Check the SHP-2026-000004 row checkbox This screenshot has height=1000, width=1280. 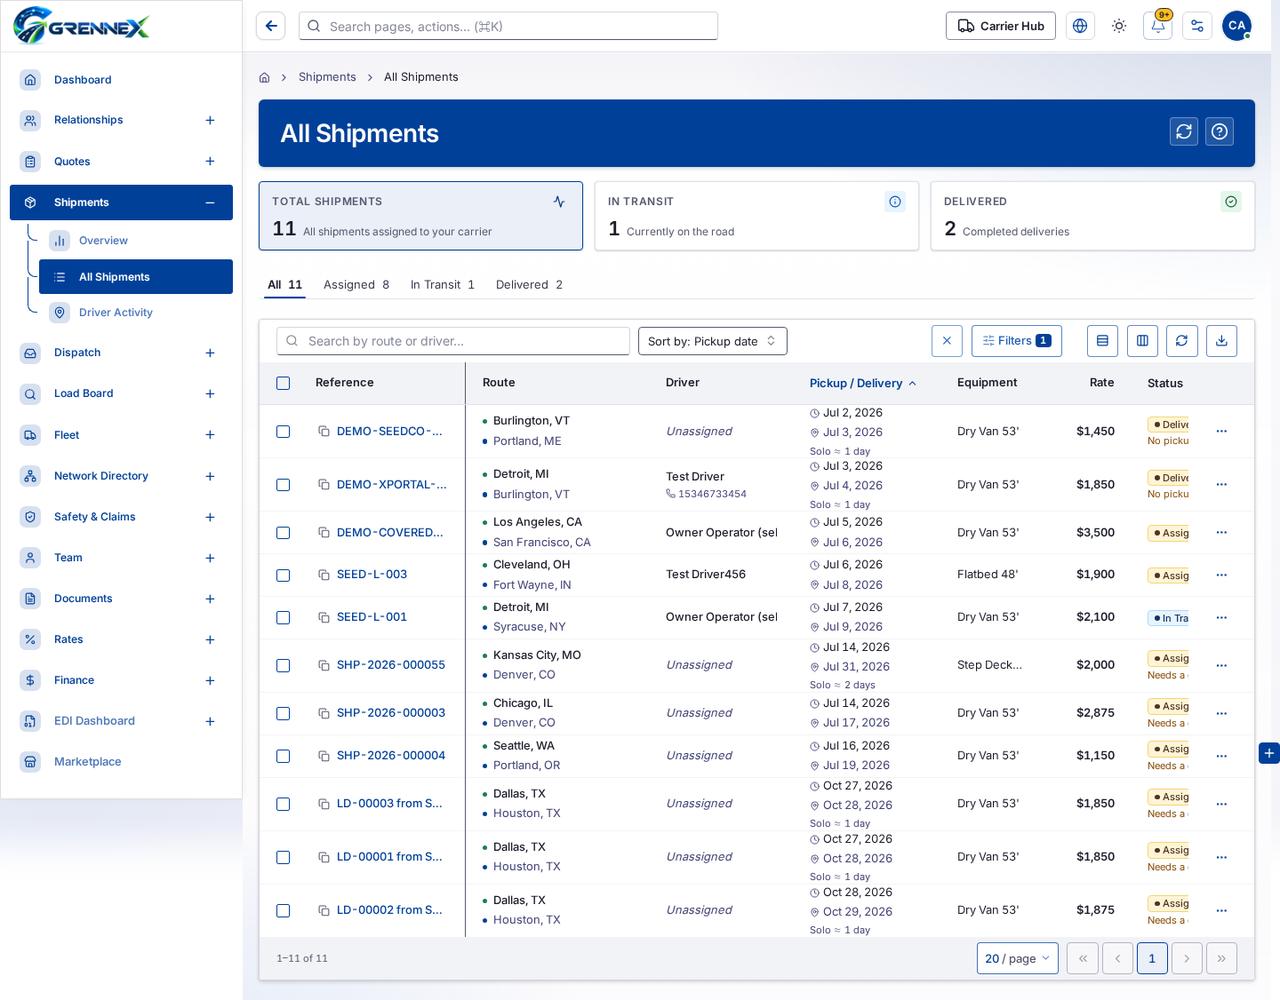[283, 757]
